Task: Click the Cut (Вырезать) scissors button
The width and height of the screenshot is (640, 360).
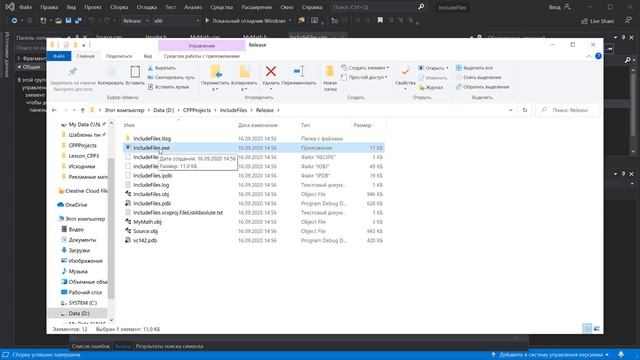Action: tap(162, 68)
